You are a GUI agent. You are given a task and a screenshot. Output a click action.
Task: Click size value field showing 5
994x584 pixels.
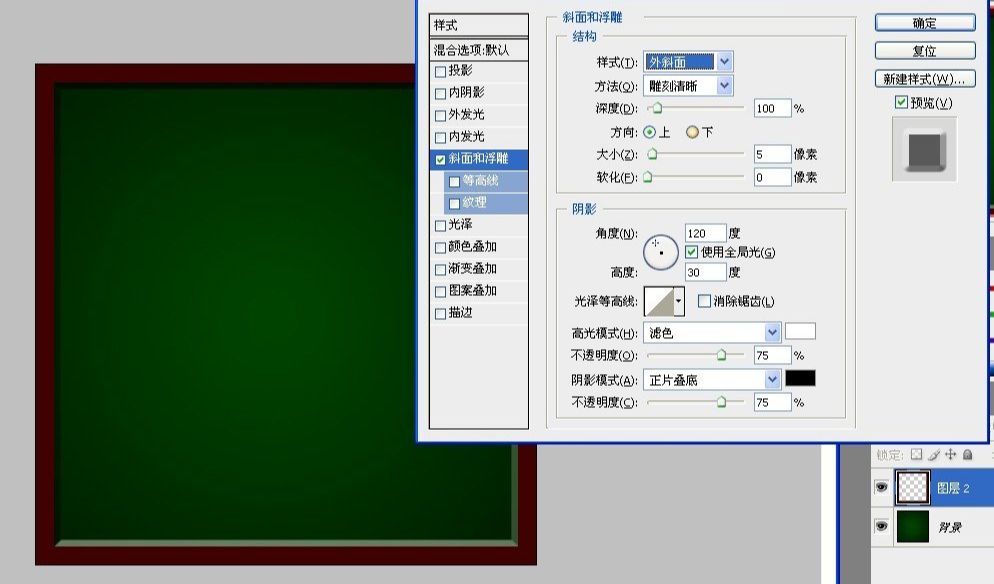[x=772, y=154]
